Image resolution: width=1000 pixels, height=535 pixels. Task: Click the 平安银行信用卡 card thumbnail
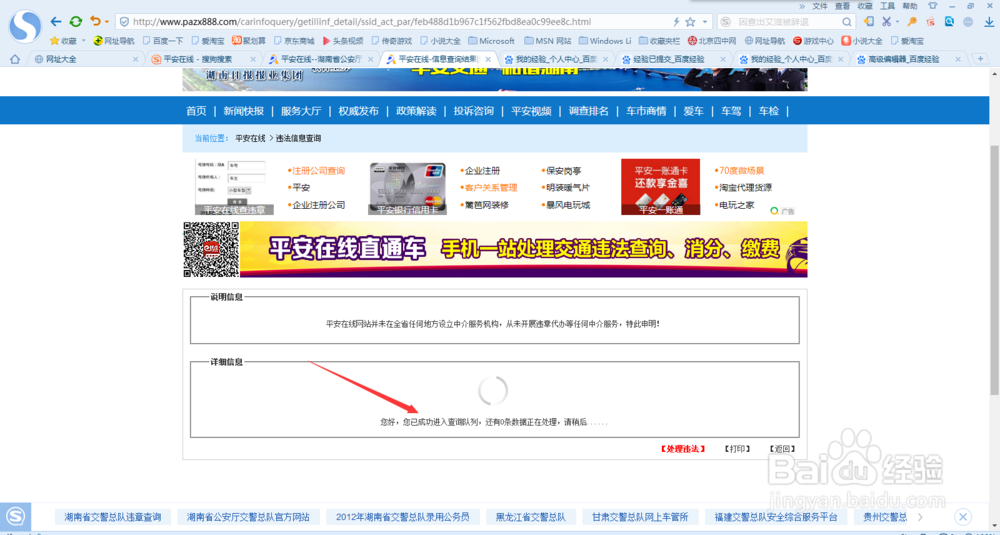tap(407, 187)
